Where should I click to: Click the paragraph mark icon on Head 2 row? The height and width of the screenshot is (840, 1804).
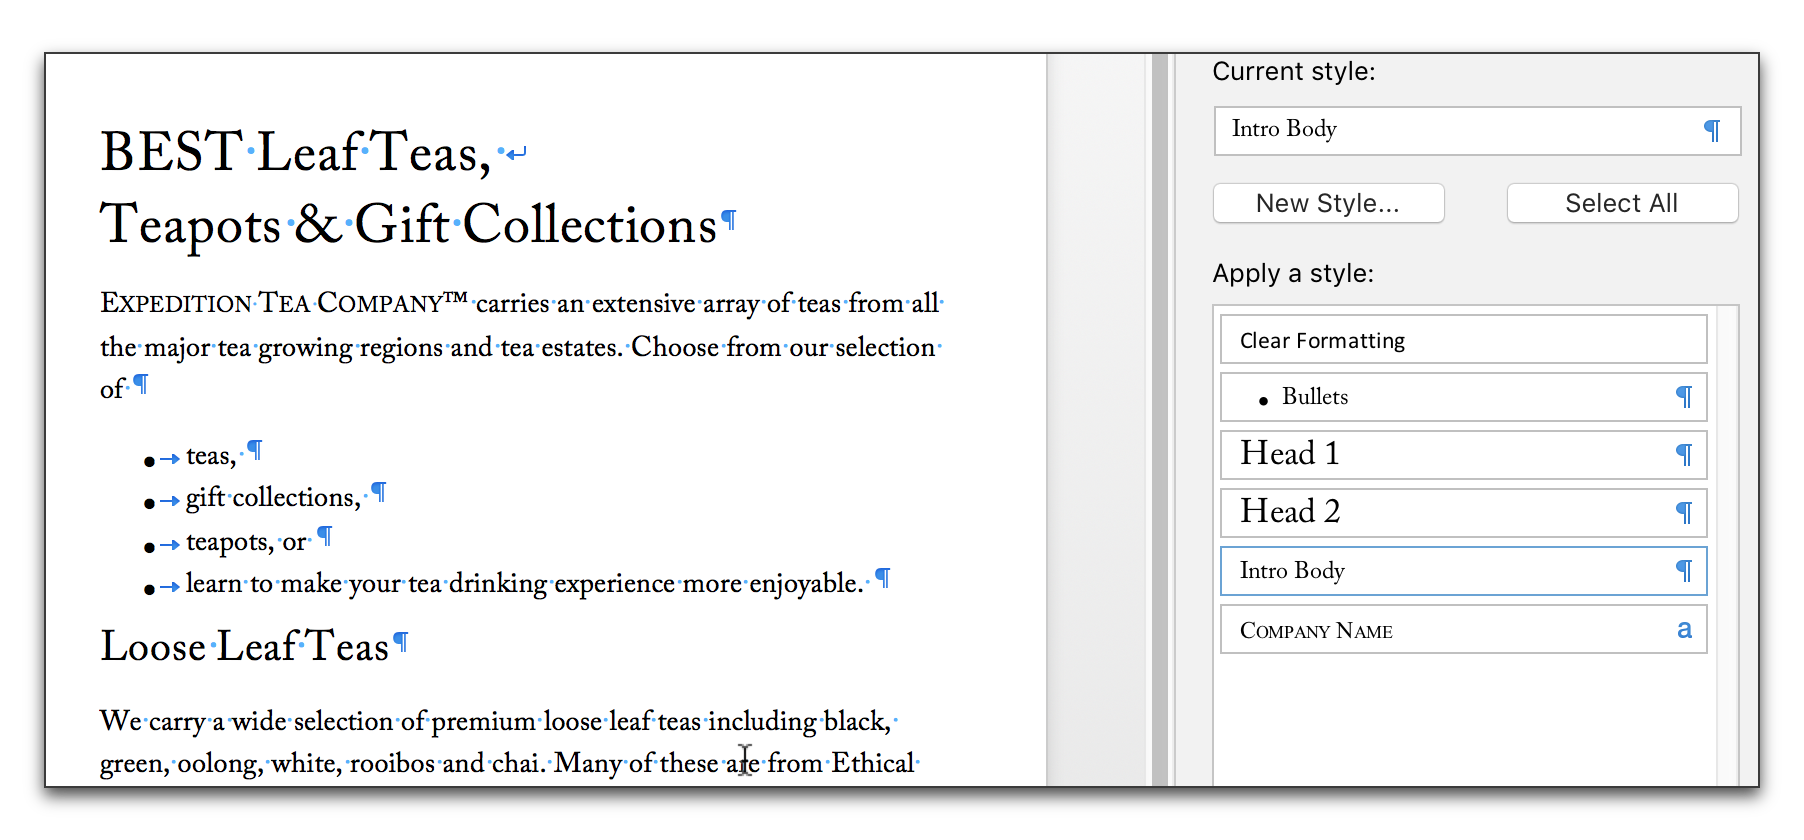(x=1684, y=513)
